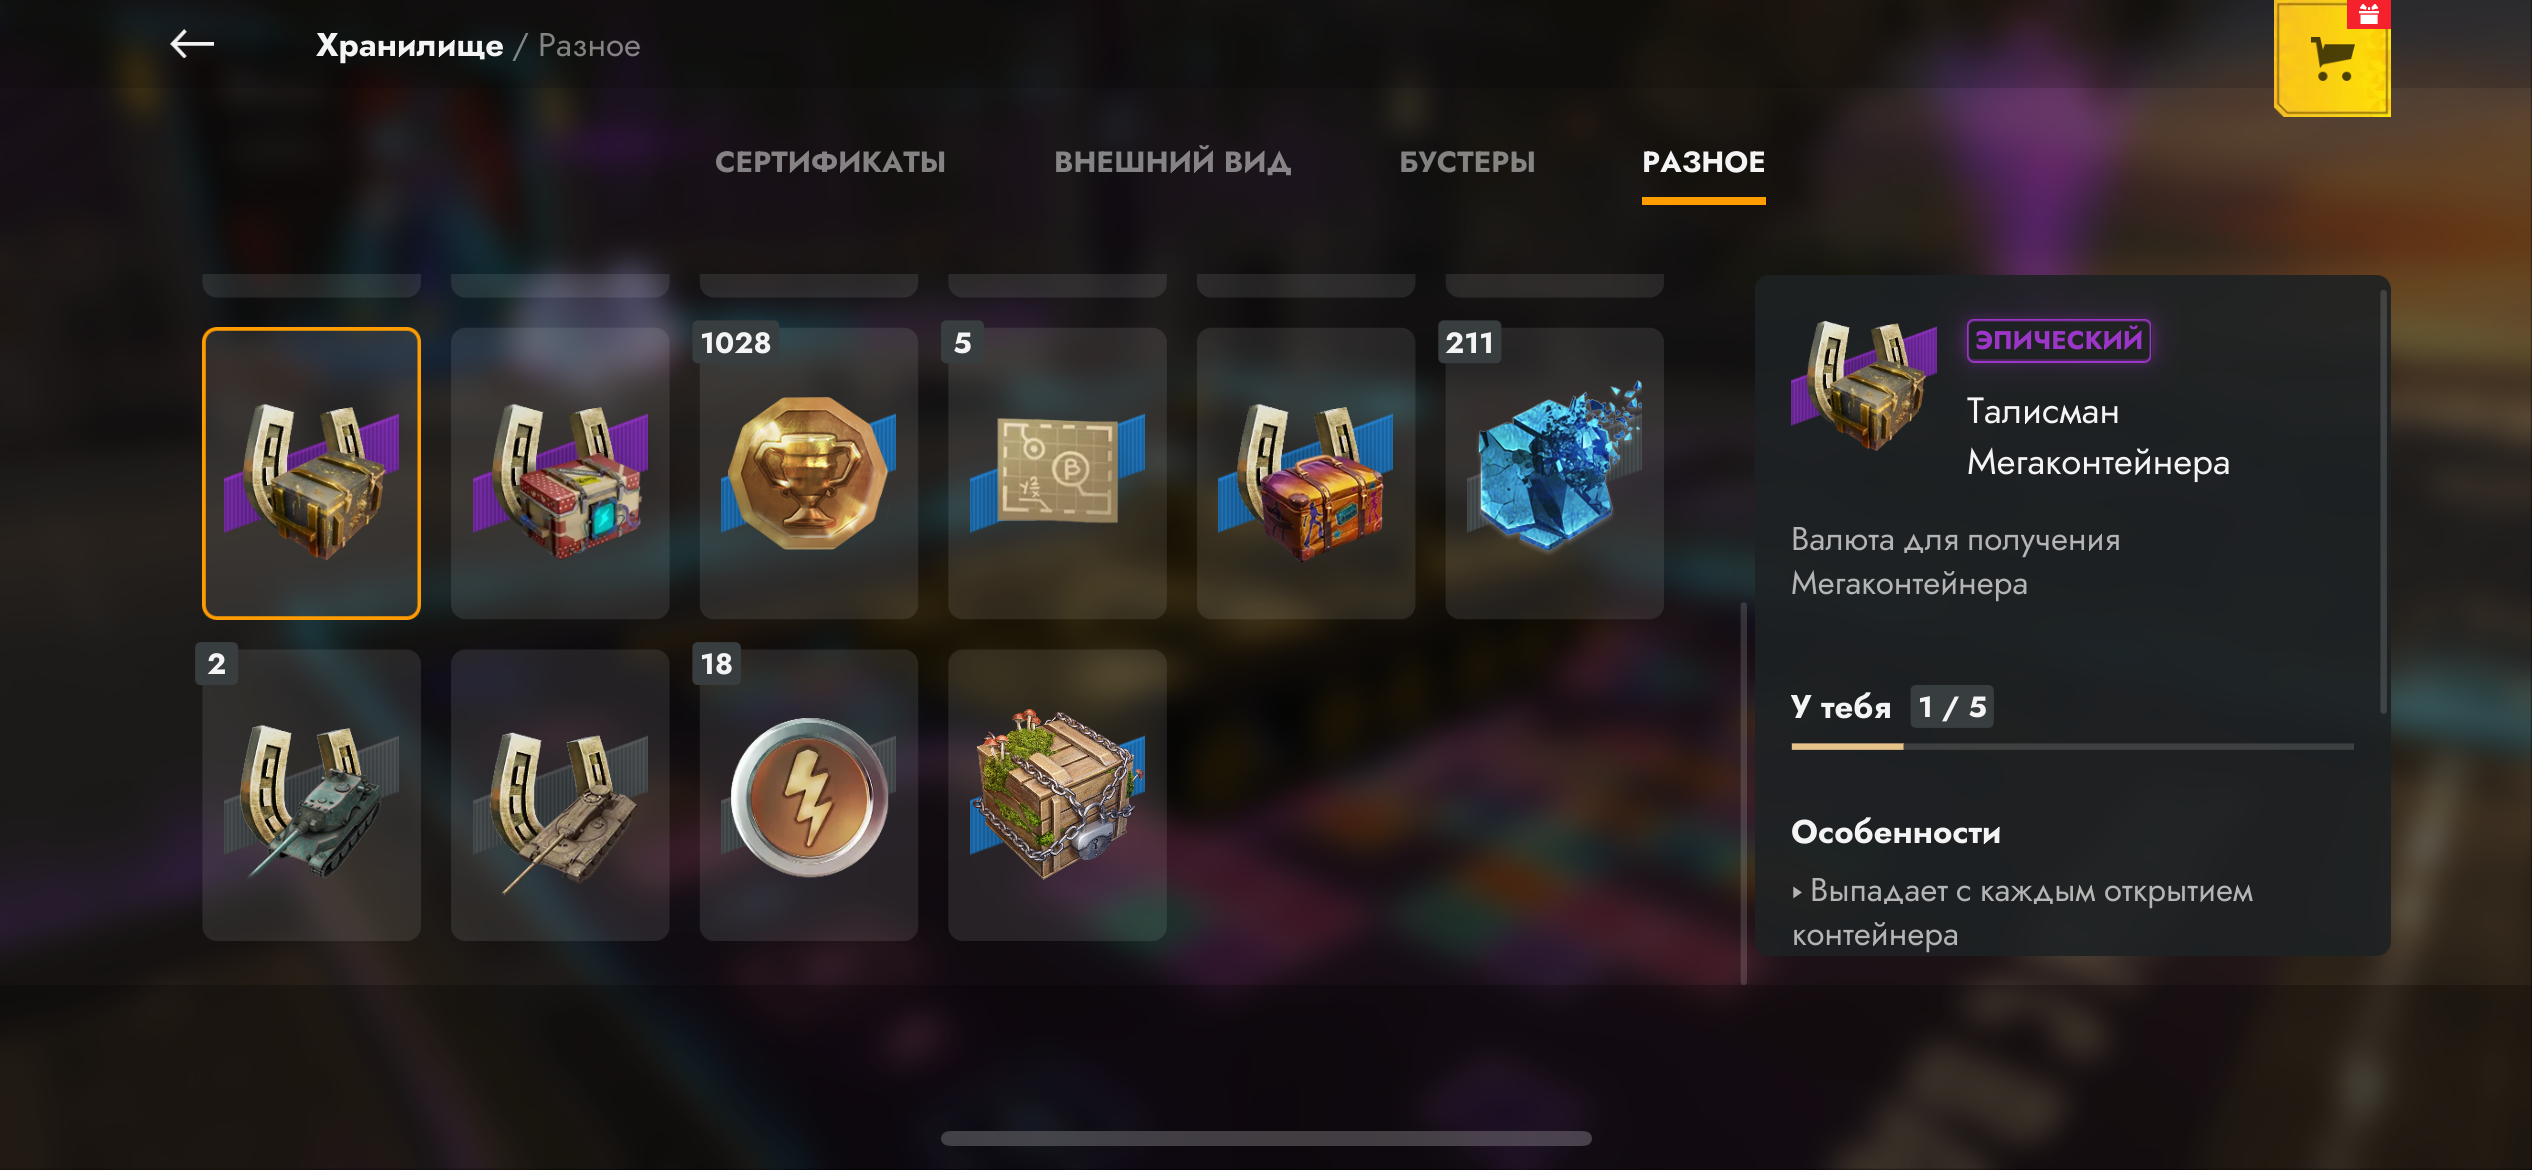Screen dimensions: 2532x1170
Task: Select the orange suitcase horseshoe talisman
Action: [x=1306, y=473]
